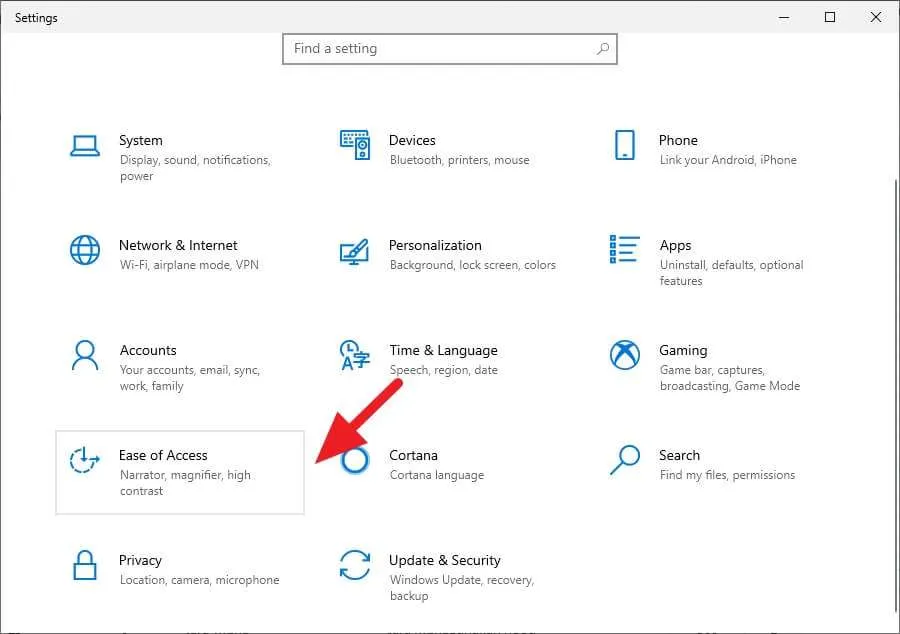
Task: Open the Privacy title
Action: point(140,560)
